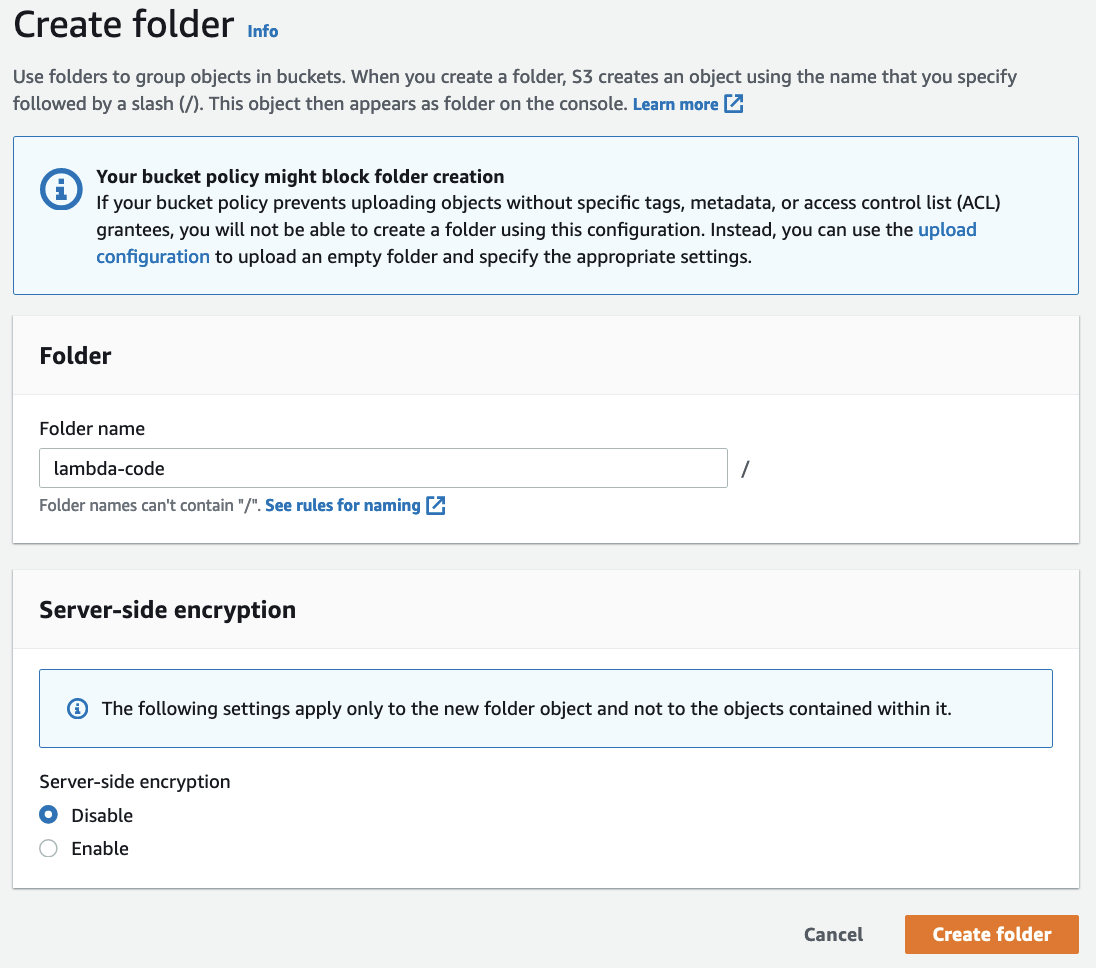Click the Server-side encryption section heading
The image size is (1096, 968).
168,609
